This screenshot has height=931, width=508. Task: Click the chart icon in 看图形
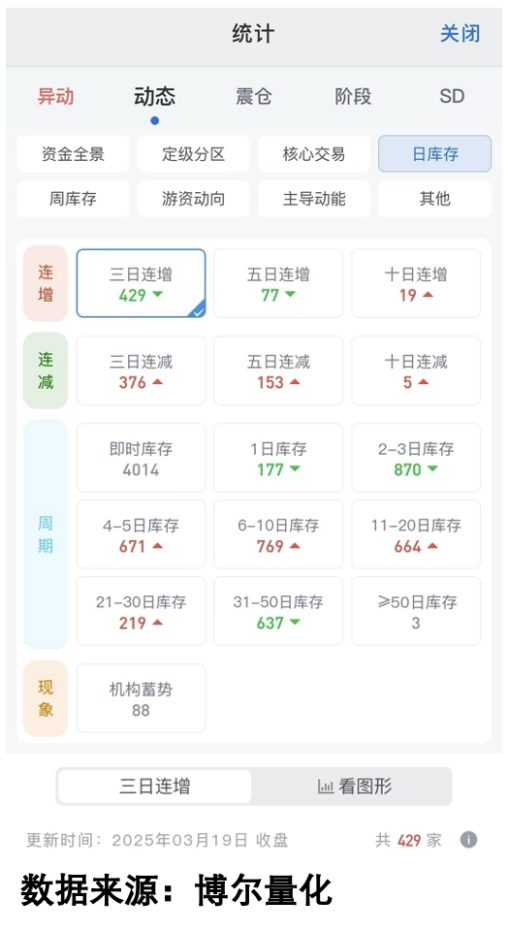tap(326, 787)
